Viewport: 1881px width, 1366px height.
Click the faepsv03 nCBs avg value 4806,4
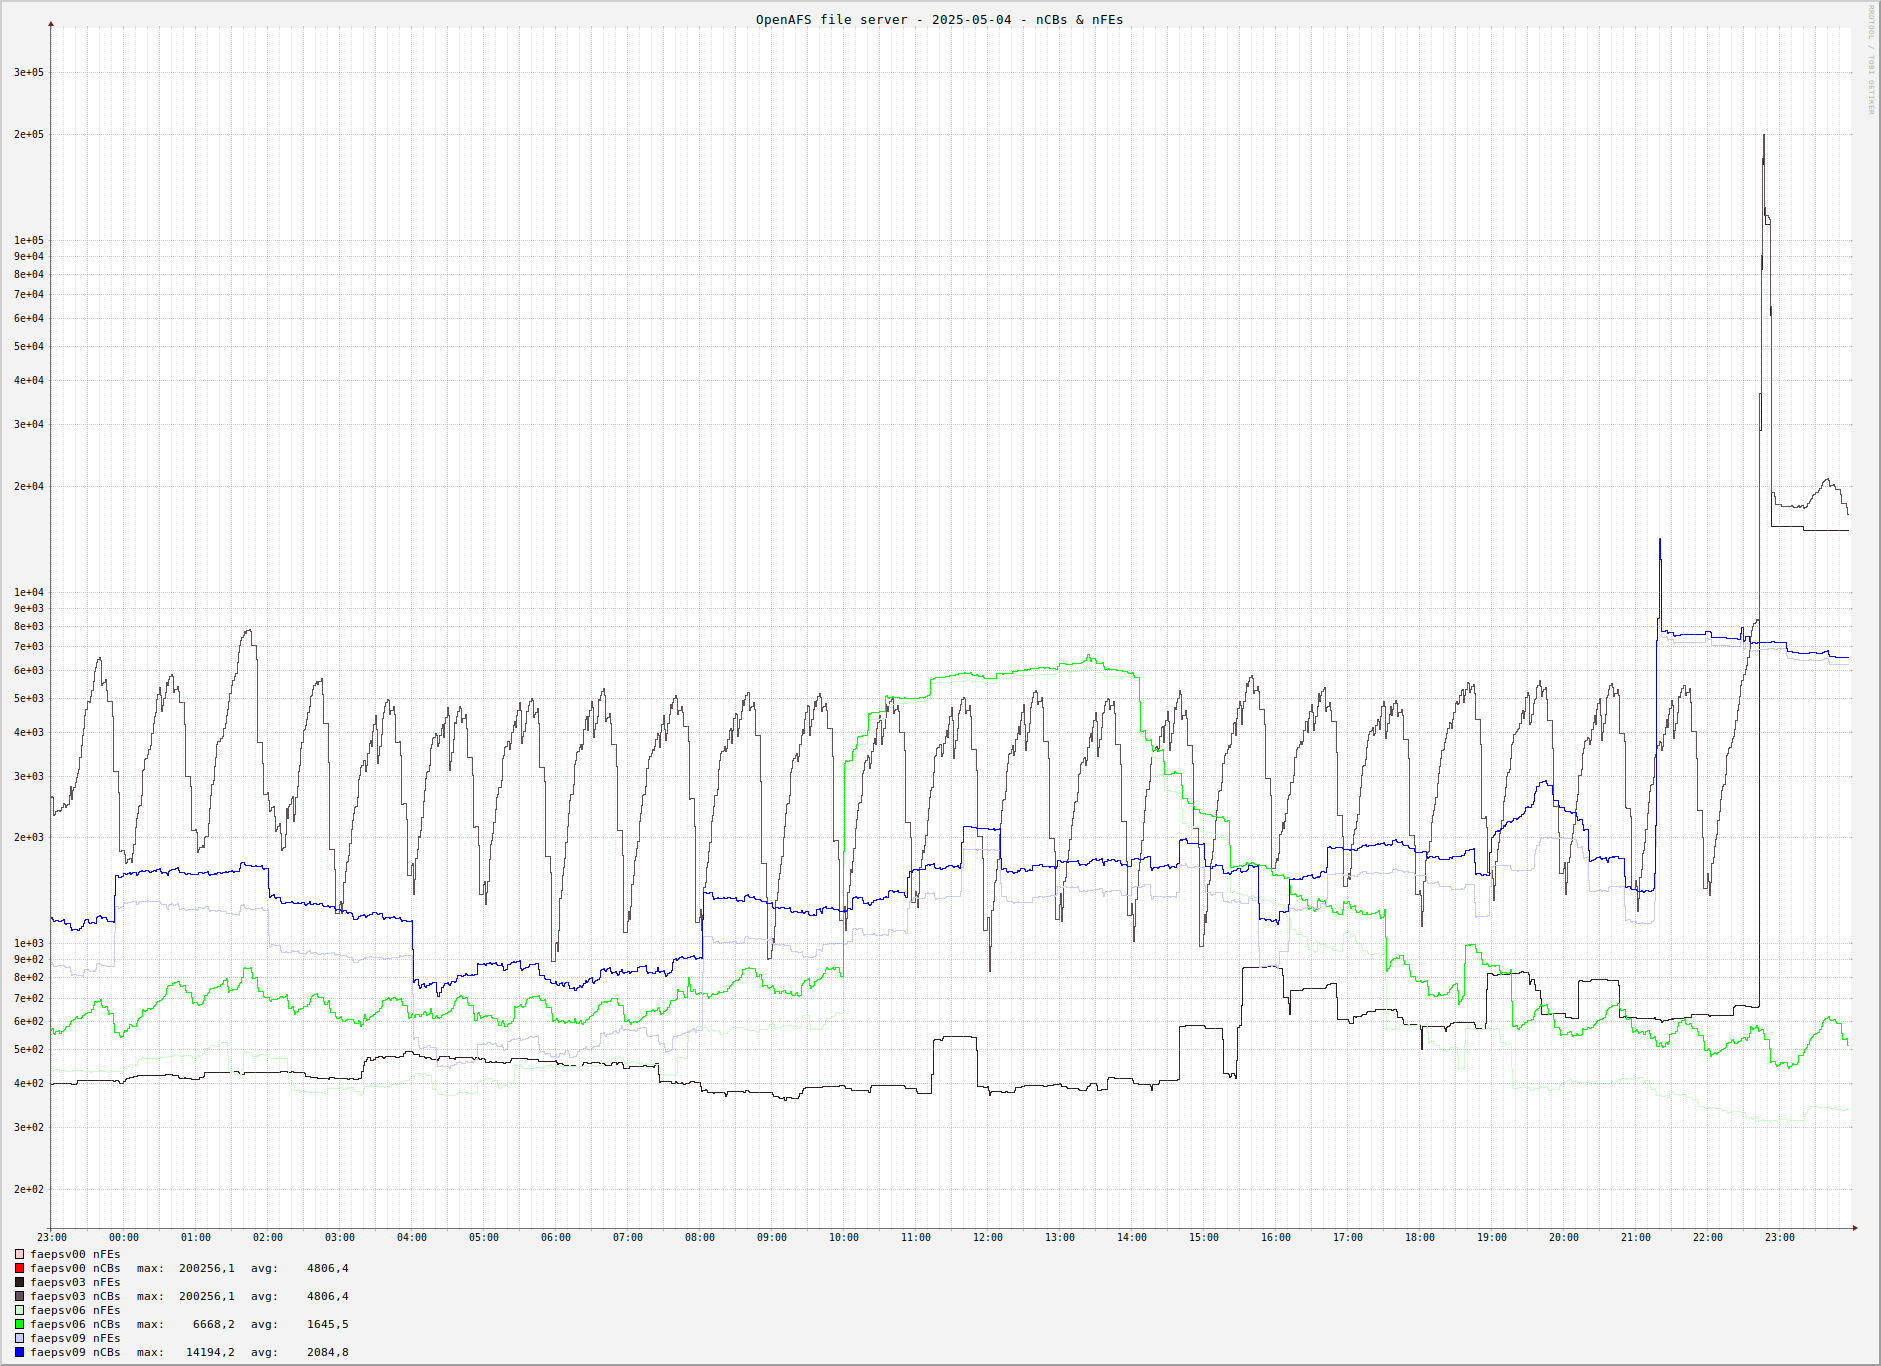327,1296
